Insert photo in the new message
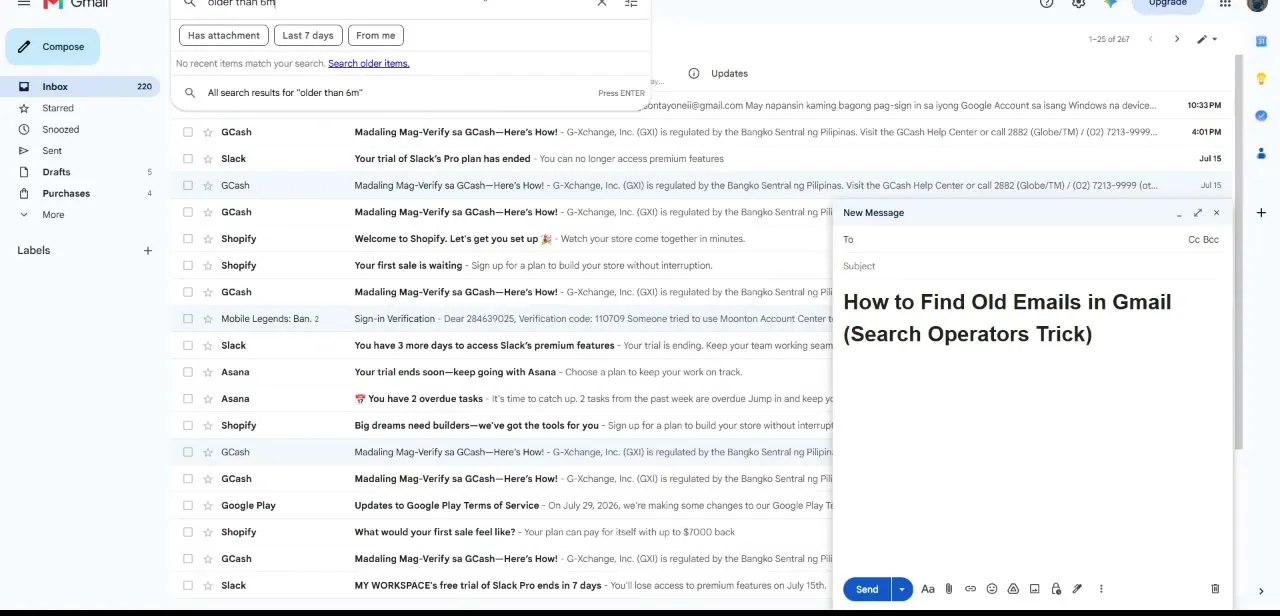Viewport: 1280px width, 616px height. point(1034,589)
